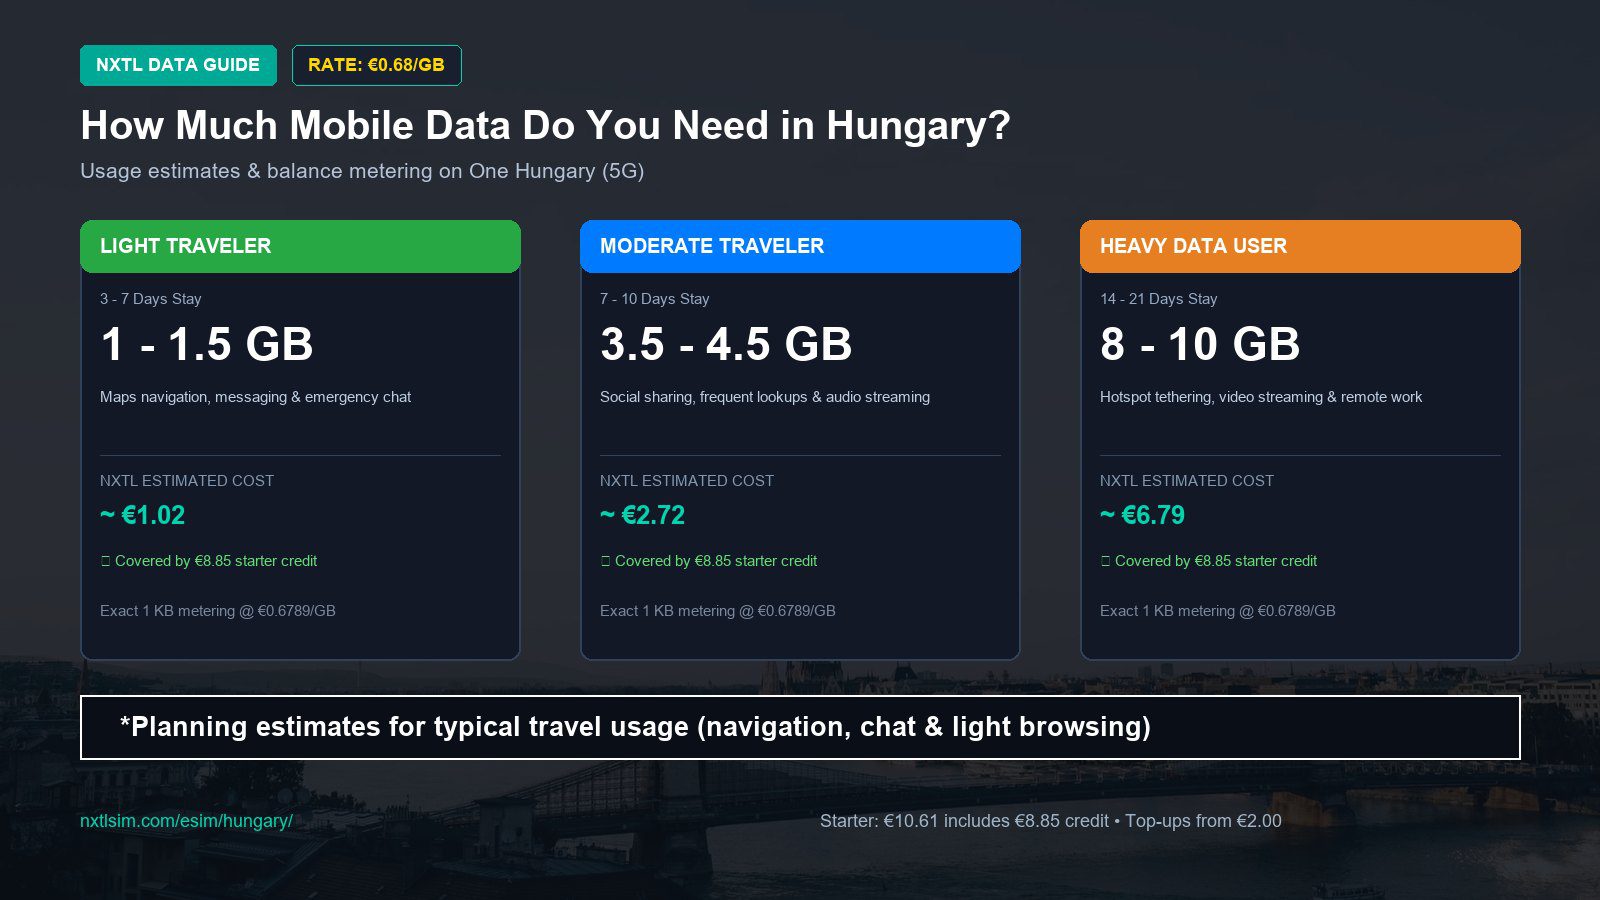1600x900 pixels.
Task: Click the '14 - 21 Days Stay' label
Action: (x=1159, y=299)
